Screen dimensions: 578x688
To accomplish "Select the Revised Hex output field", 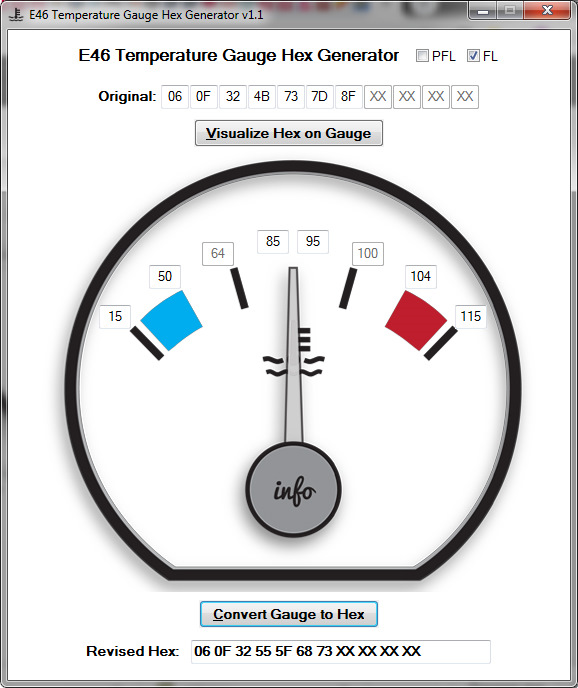I will pyautogui.click(x=341, y=652).
